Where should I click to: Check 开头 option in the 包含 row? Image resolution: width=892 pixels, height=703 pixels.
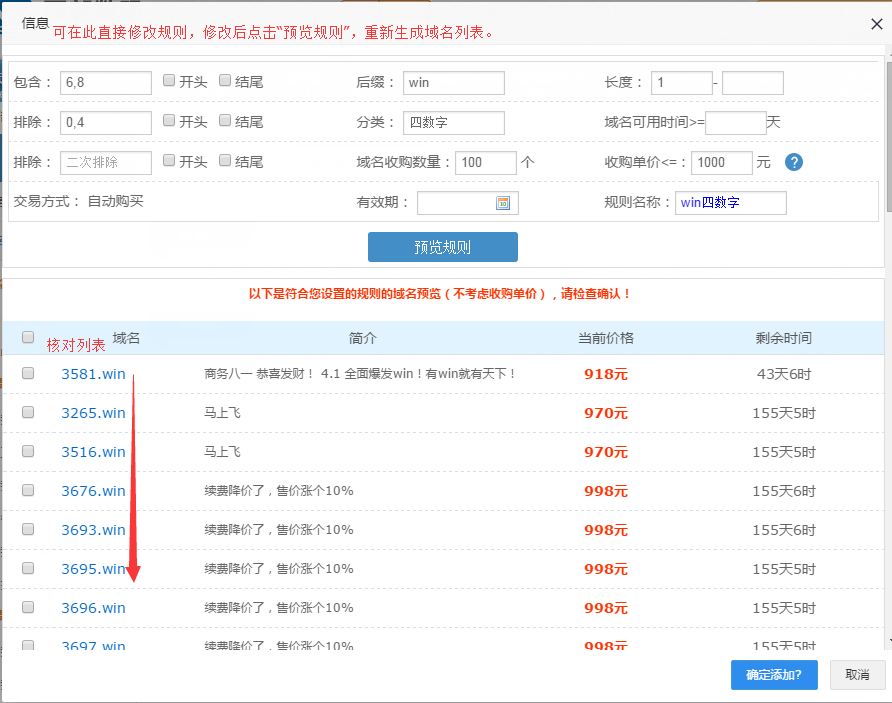[x=169, y=81]
